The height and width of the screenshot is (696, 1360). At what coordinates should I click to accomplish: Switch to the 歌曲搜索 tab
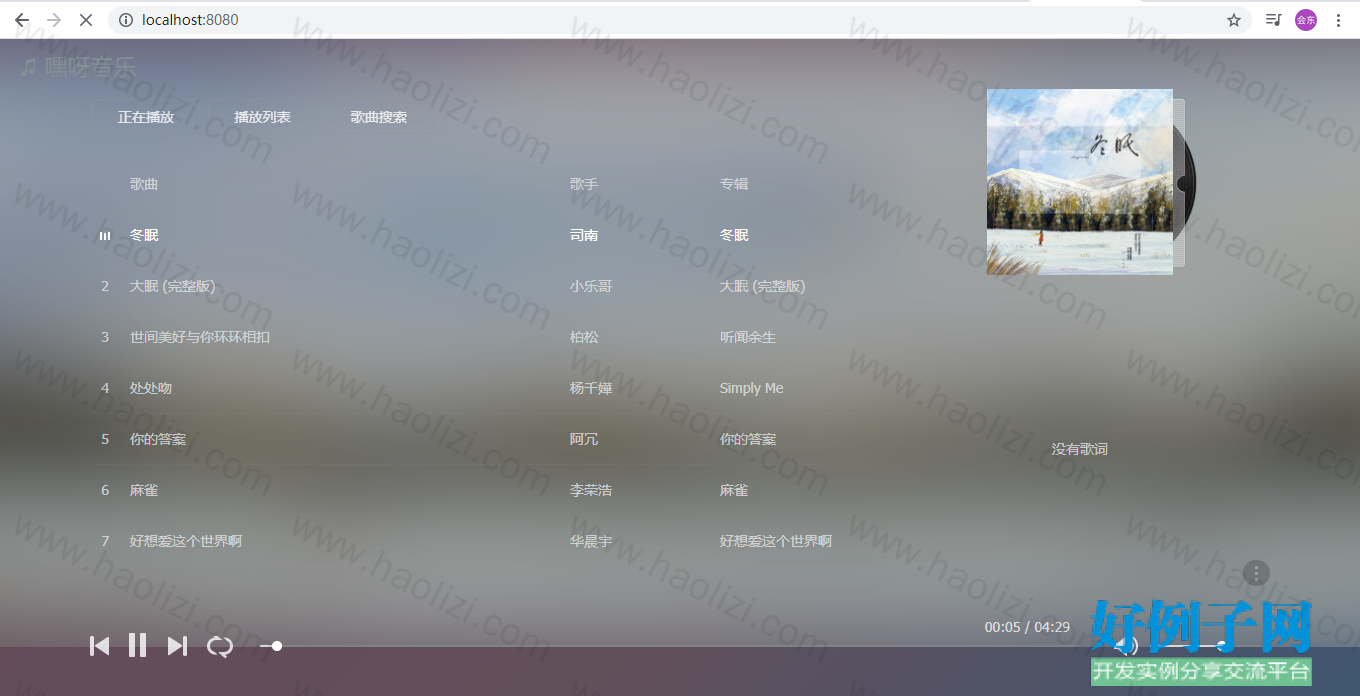point(379,117)
